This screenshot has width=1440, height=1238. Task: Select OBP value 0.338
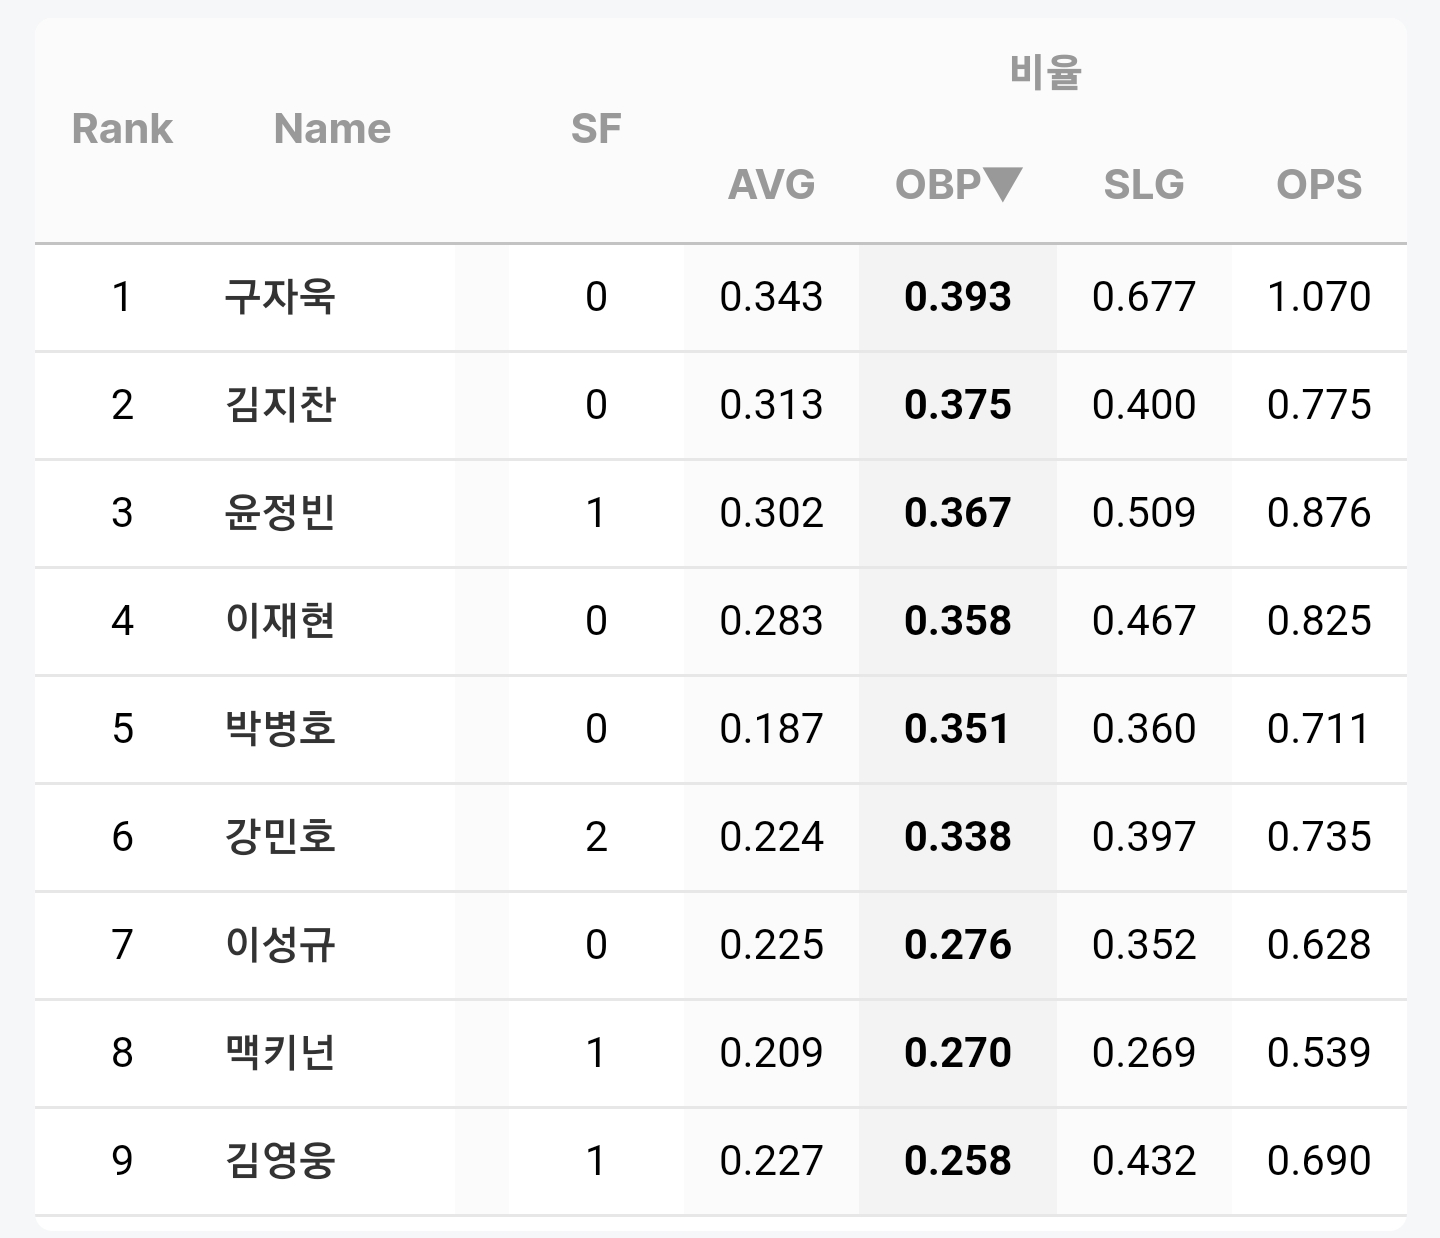[x=957, y=837]
